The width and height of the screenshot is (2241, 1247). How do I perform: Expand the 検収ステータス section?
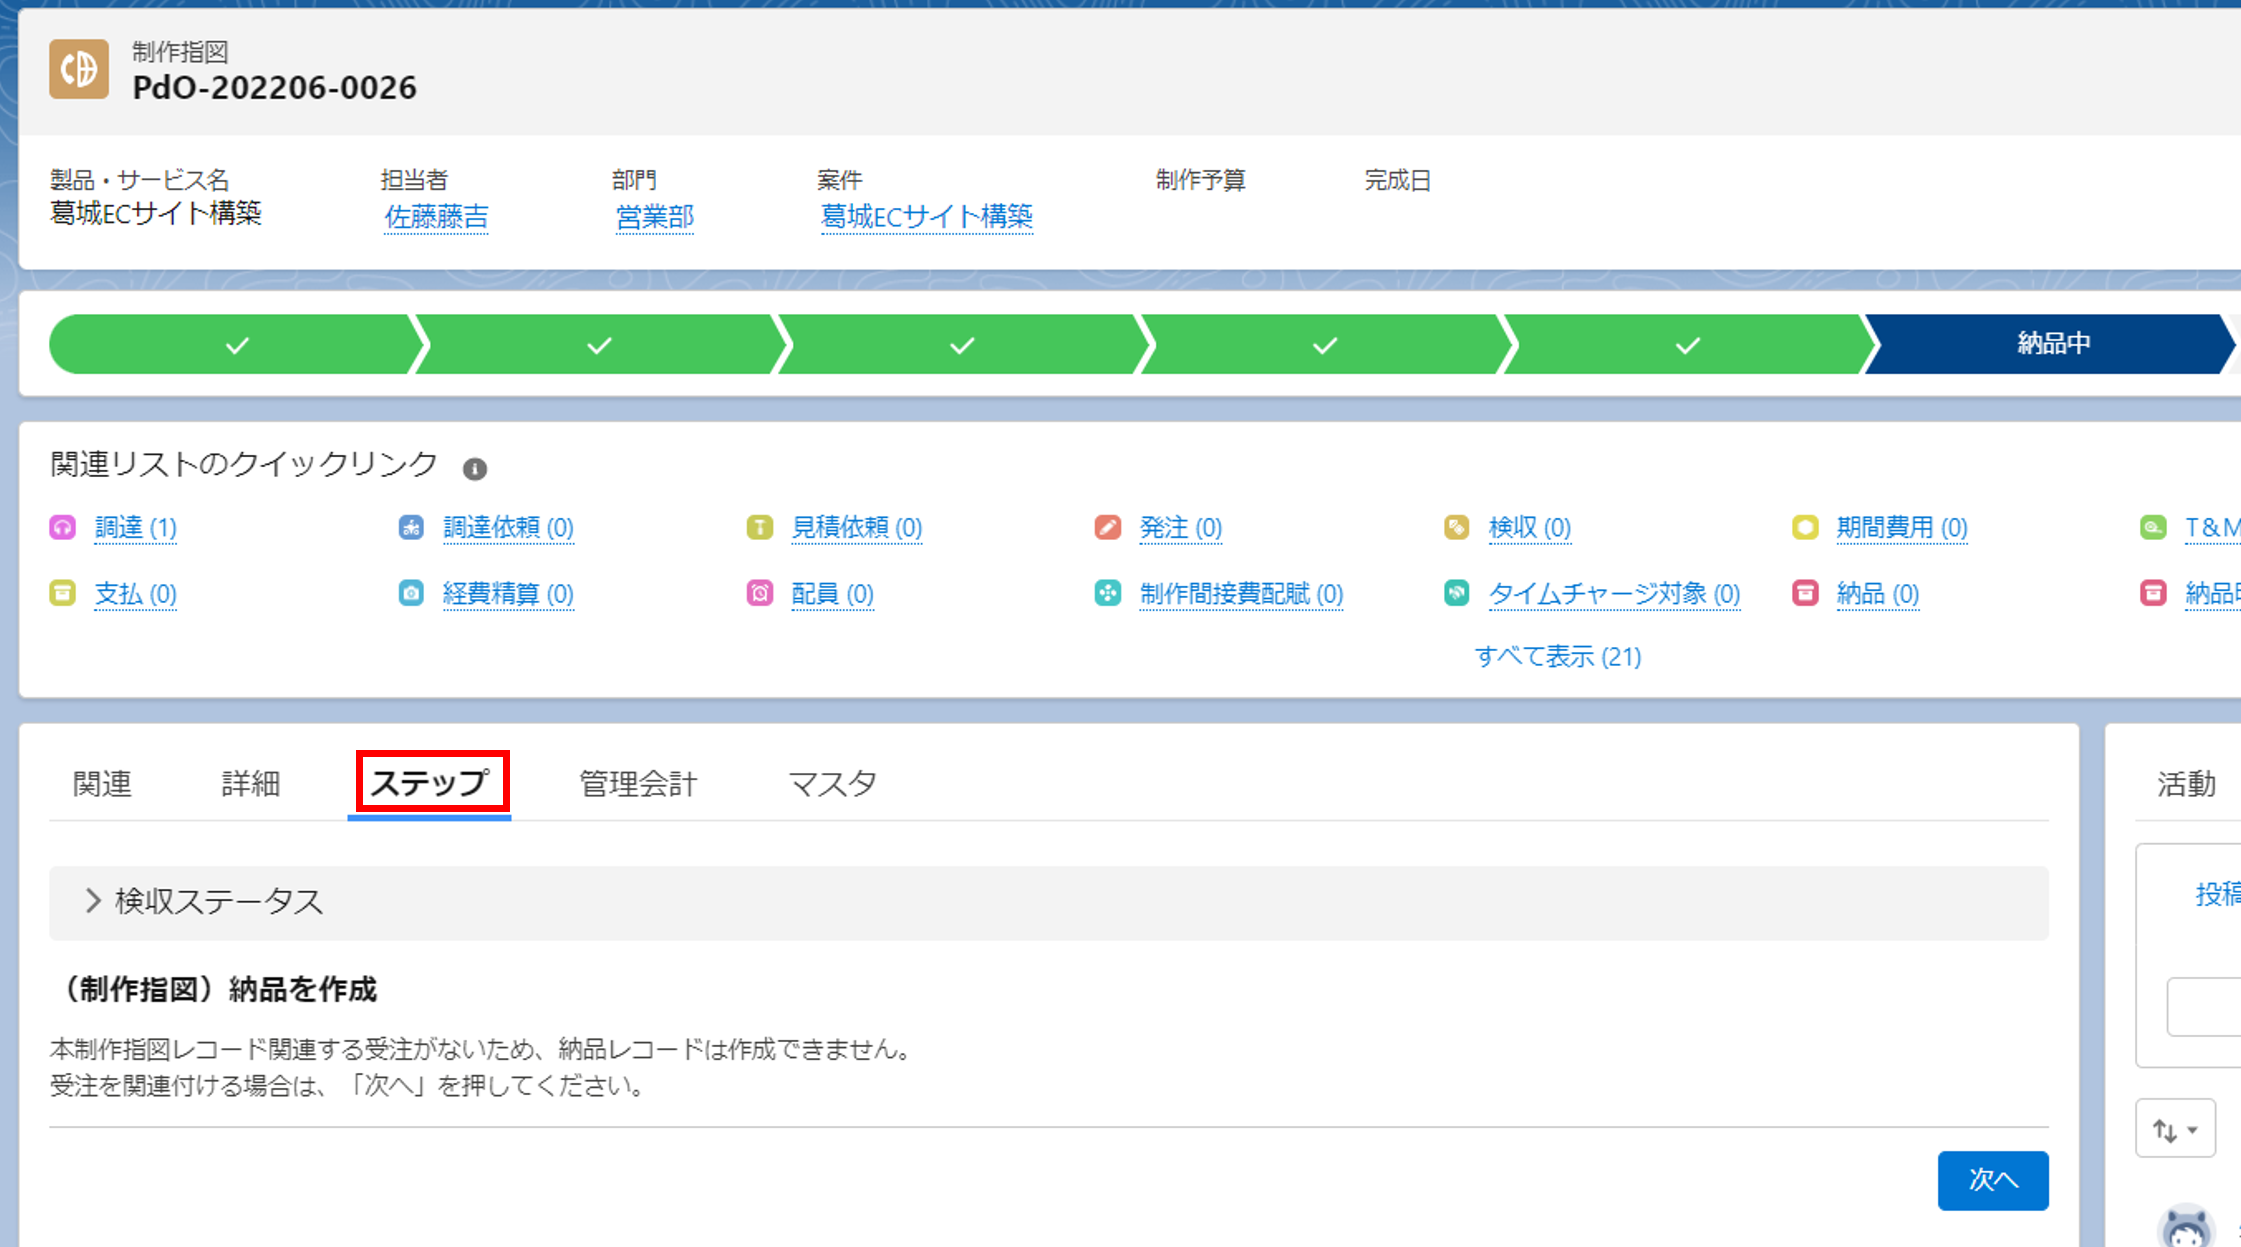click(x=1049, y=902)
